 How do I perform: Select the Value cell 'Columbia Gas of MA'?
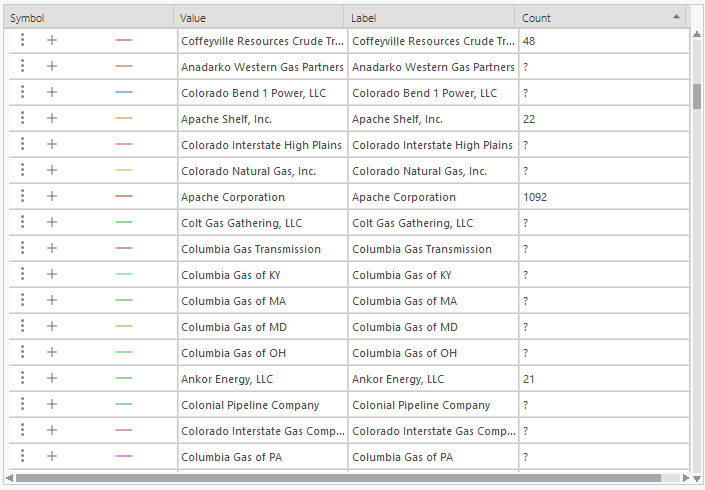[x=263, y=300]
